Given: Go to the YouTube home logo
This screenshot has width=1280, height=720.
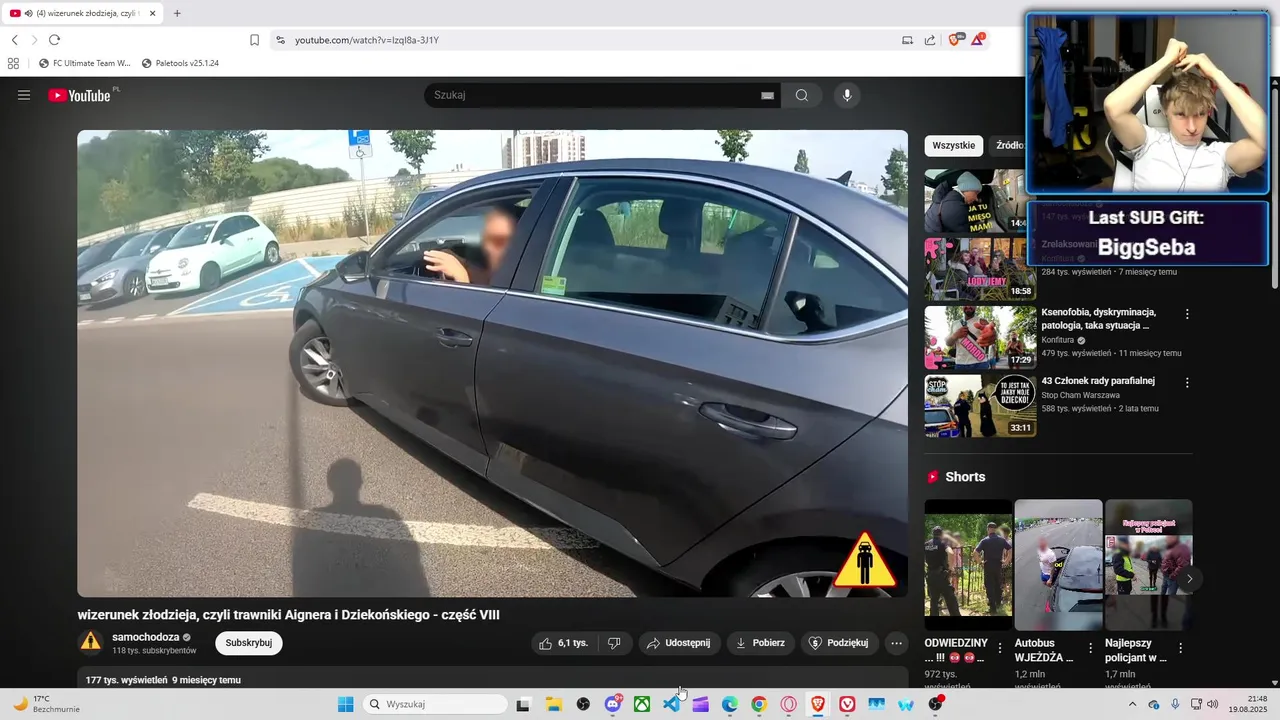Looking at the screenshot, I should [x=80, y=95].
